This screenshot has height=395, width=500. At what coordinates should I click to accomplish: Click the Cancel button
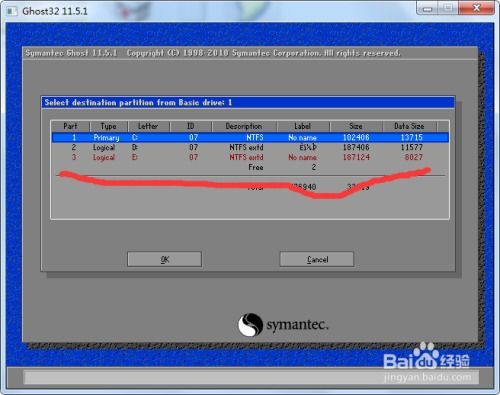[317, 259]
